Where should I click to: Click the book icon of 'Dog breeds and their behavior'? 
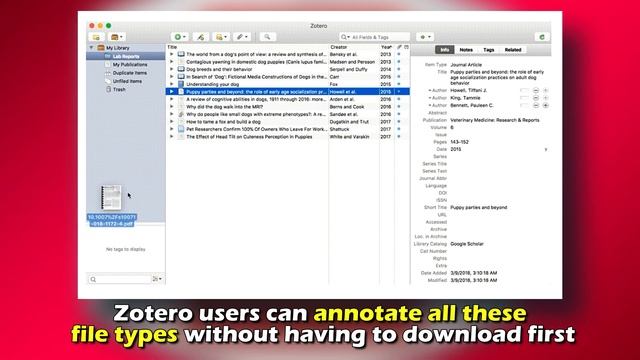181,69
